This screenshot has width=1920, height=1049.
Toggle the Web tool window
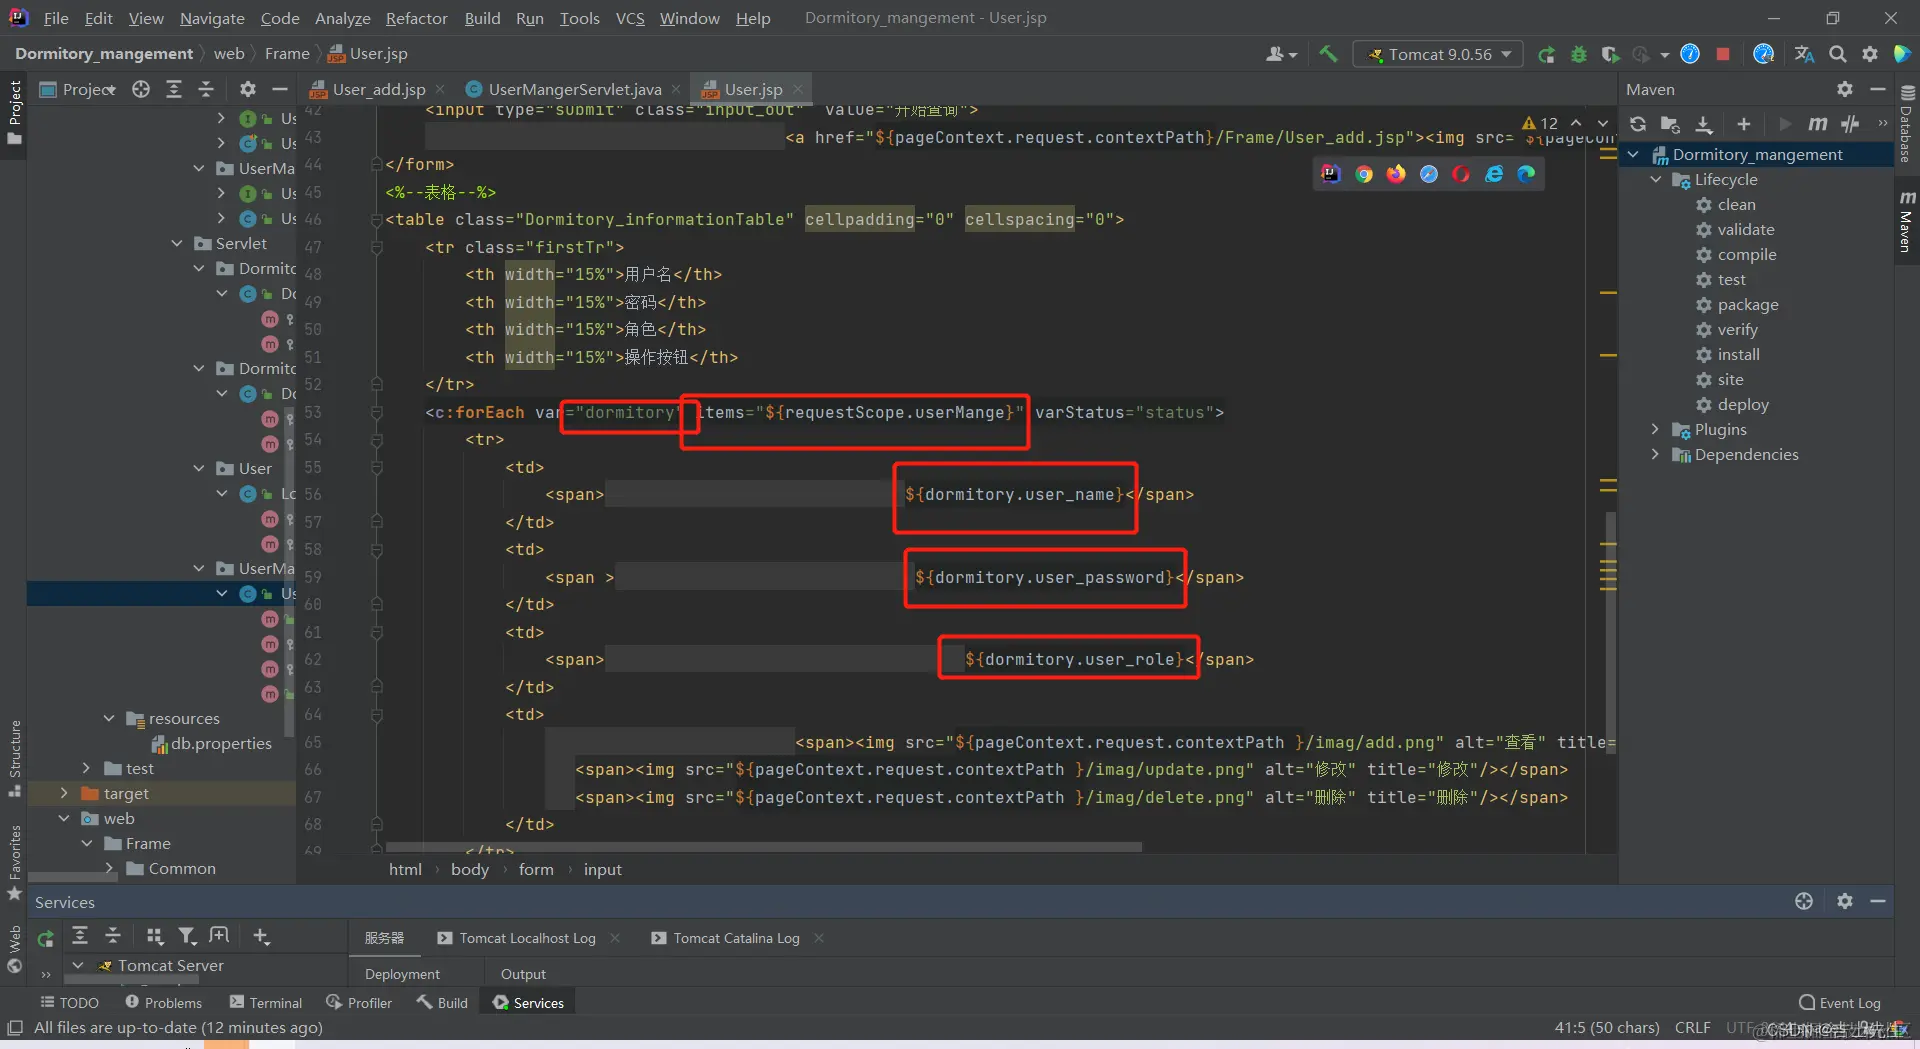pyautogui.click(x=14, y=949)
